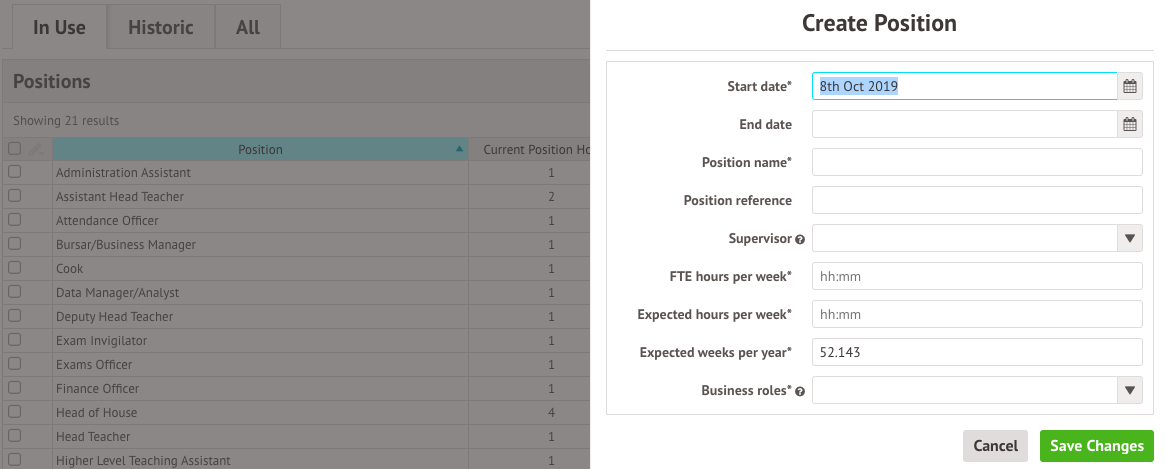Screen dimensions: 1166x469
Task: Check the Head Teacher row checkbox
Action: pyautogui.click(x=14, y=436)
